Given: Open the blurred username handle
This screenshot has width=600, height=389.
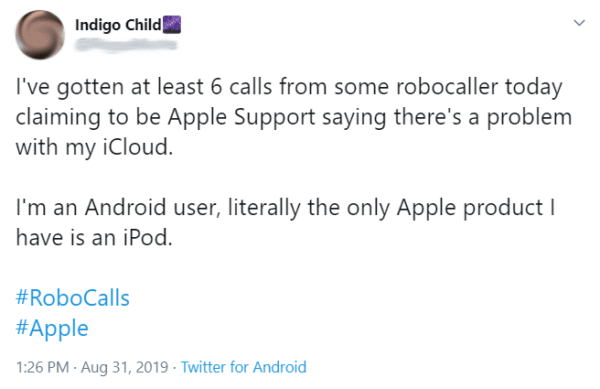Looking at the screenshot, I should pos(126,45).
